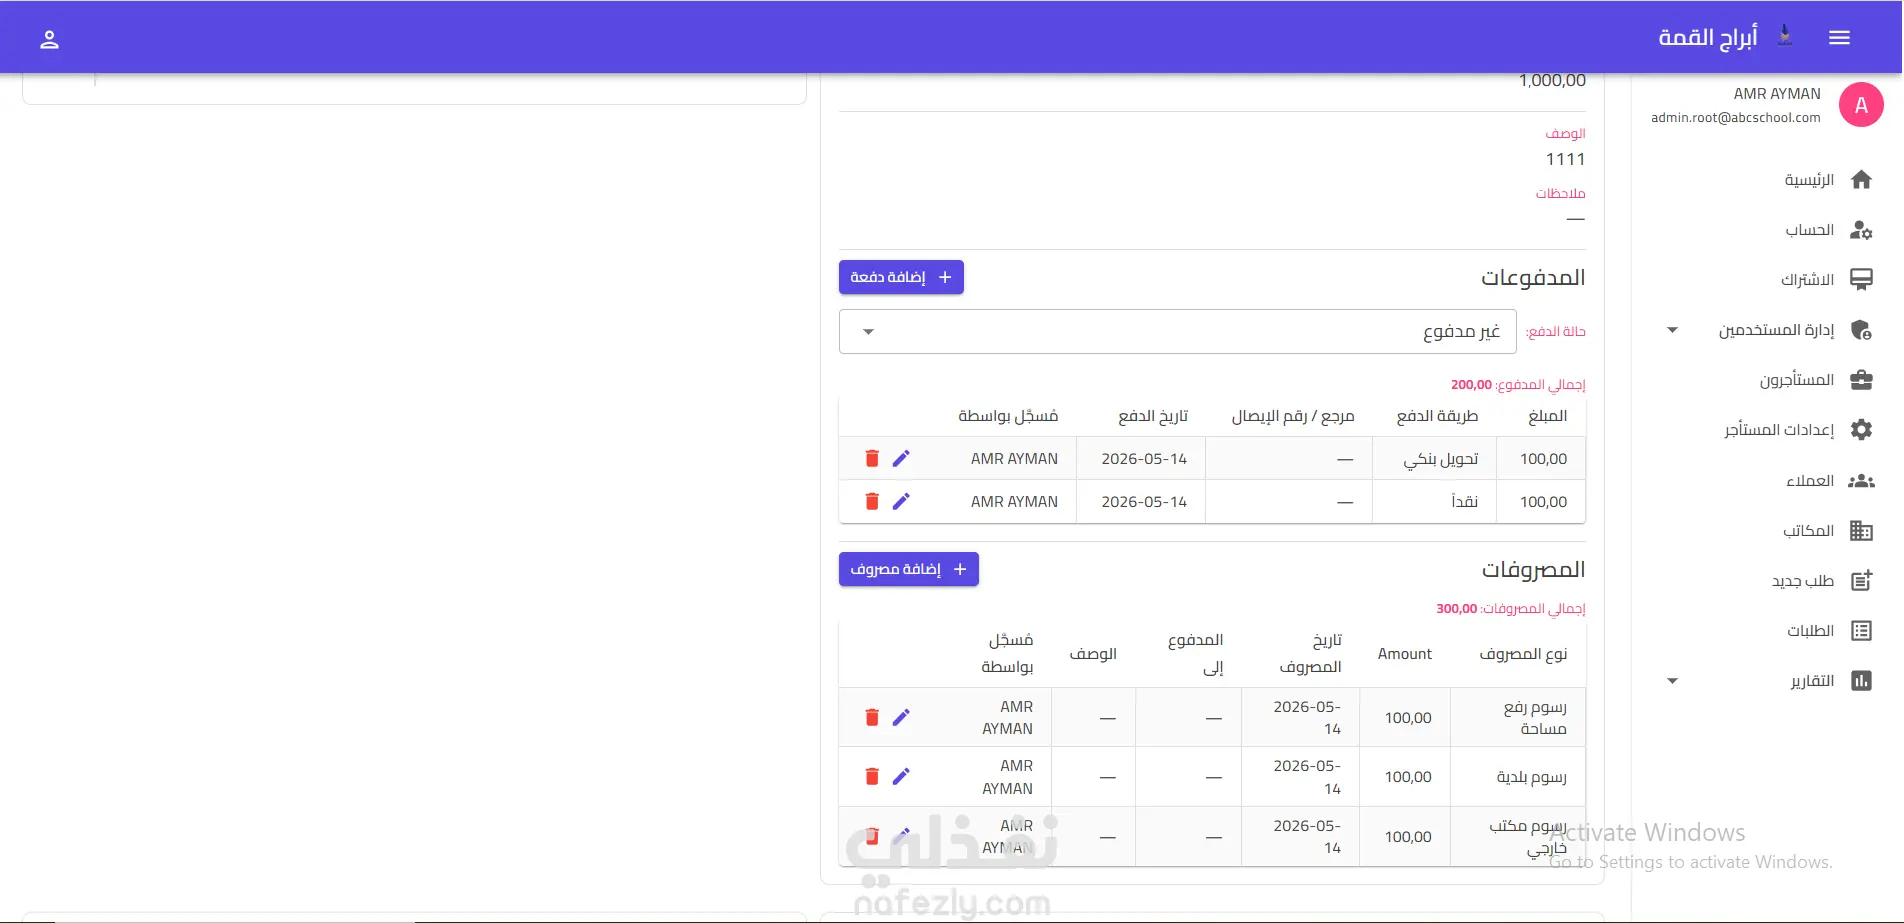The height and width of the screenshot is (923, 1904).
Task: Click the pink A avatar of AMR AYMAN
Action: pos(1861,105)
